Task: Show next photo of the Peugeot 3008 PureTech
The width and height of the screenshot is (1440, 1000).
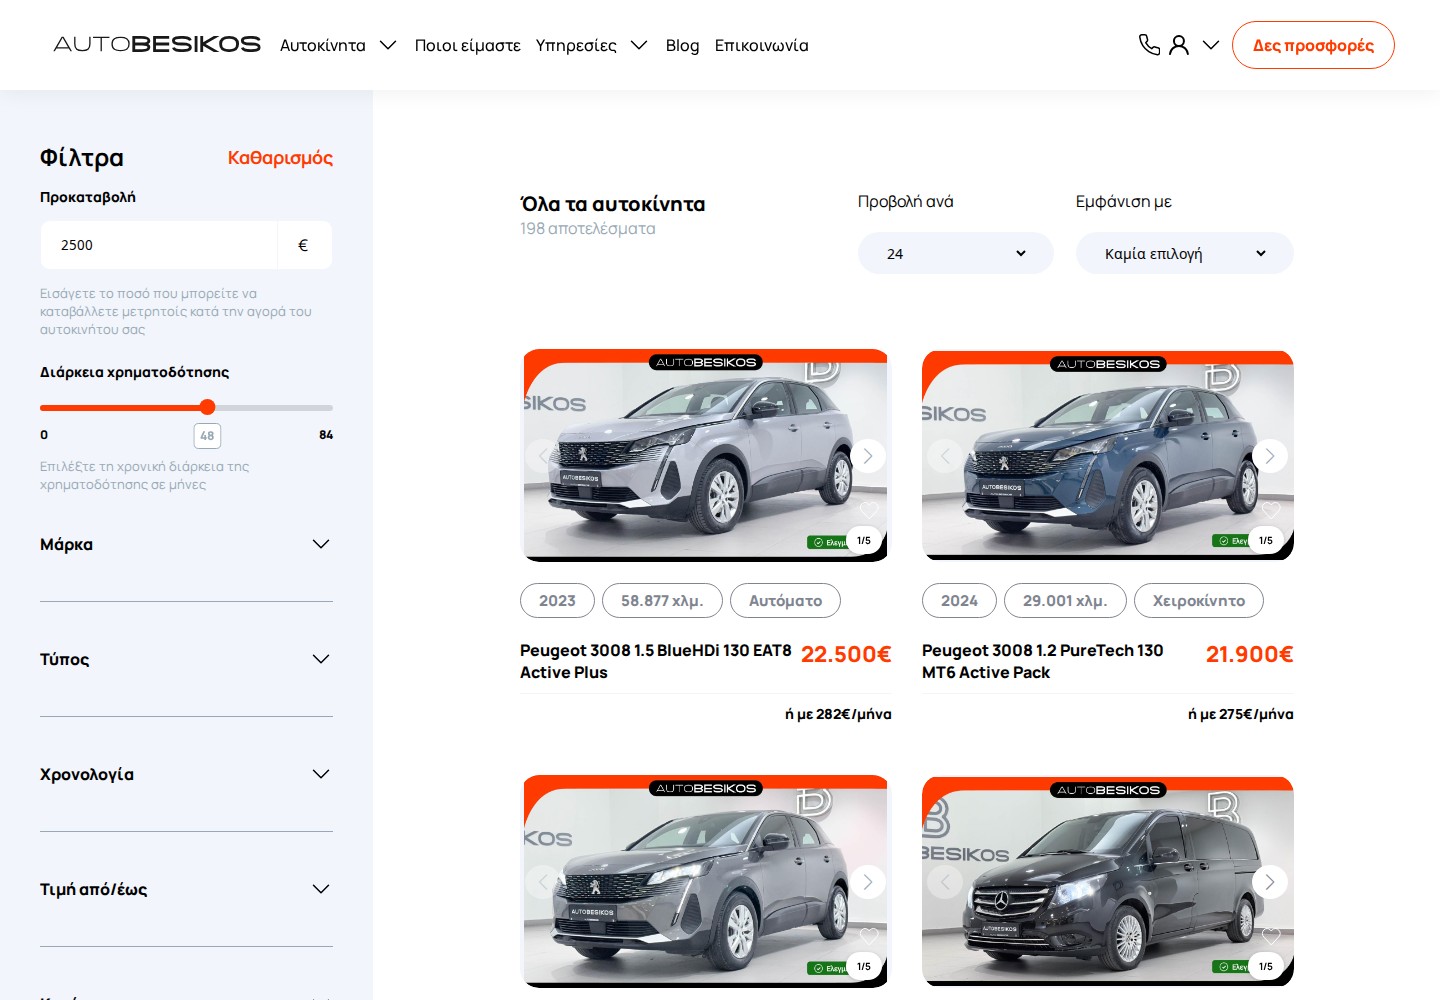Action: (x=1270, y=456)
